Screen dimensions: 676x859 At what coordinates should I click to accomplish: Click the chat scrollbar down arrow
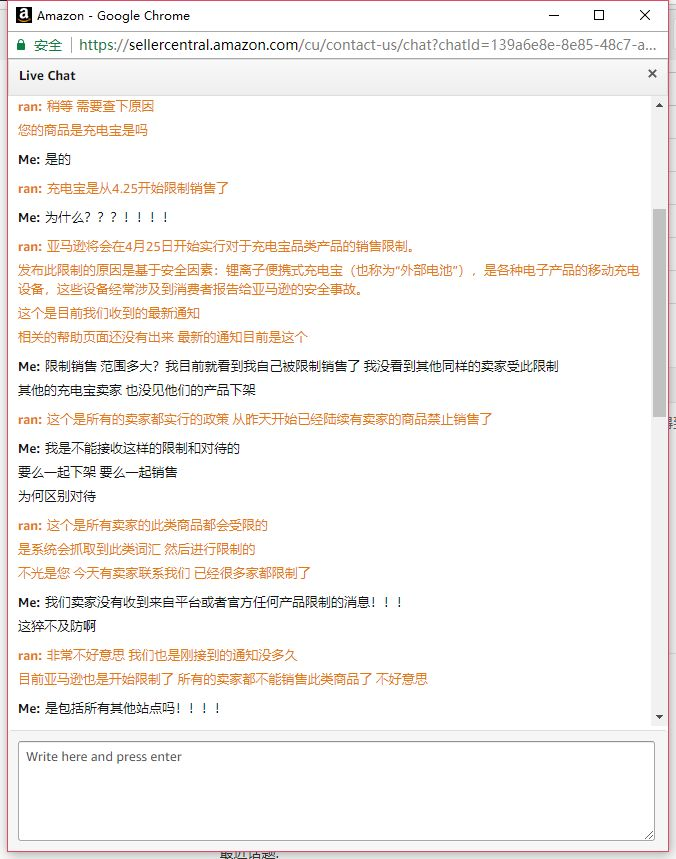(660, 717)
